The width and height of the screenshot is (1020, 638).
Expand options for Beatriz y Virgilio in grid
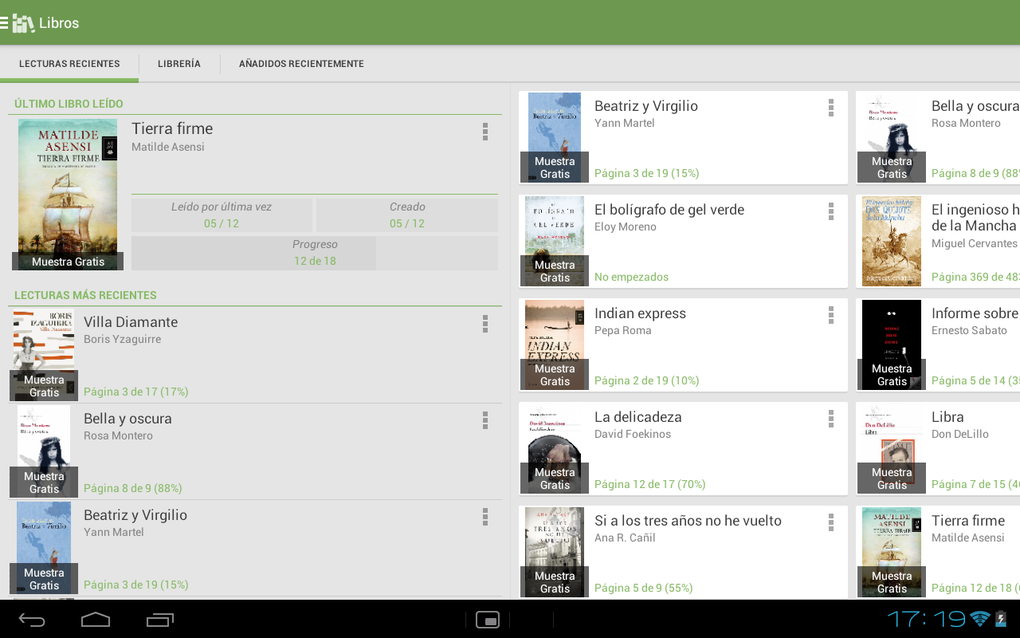(x=831, y=108)
